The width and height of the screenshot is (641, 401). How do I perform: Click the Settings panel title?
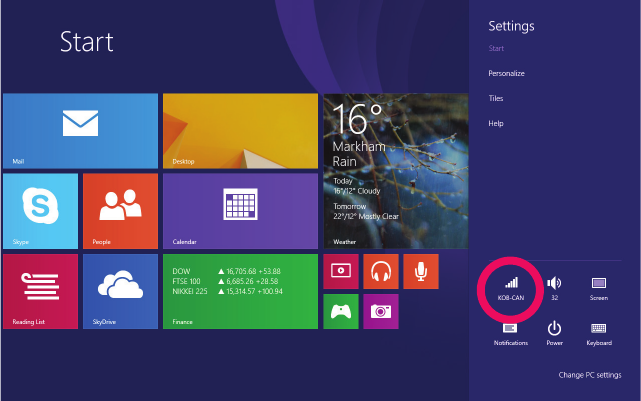[511, 26]
